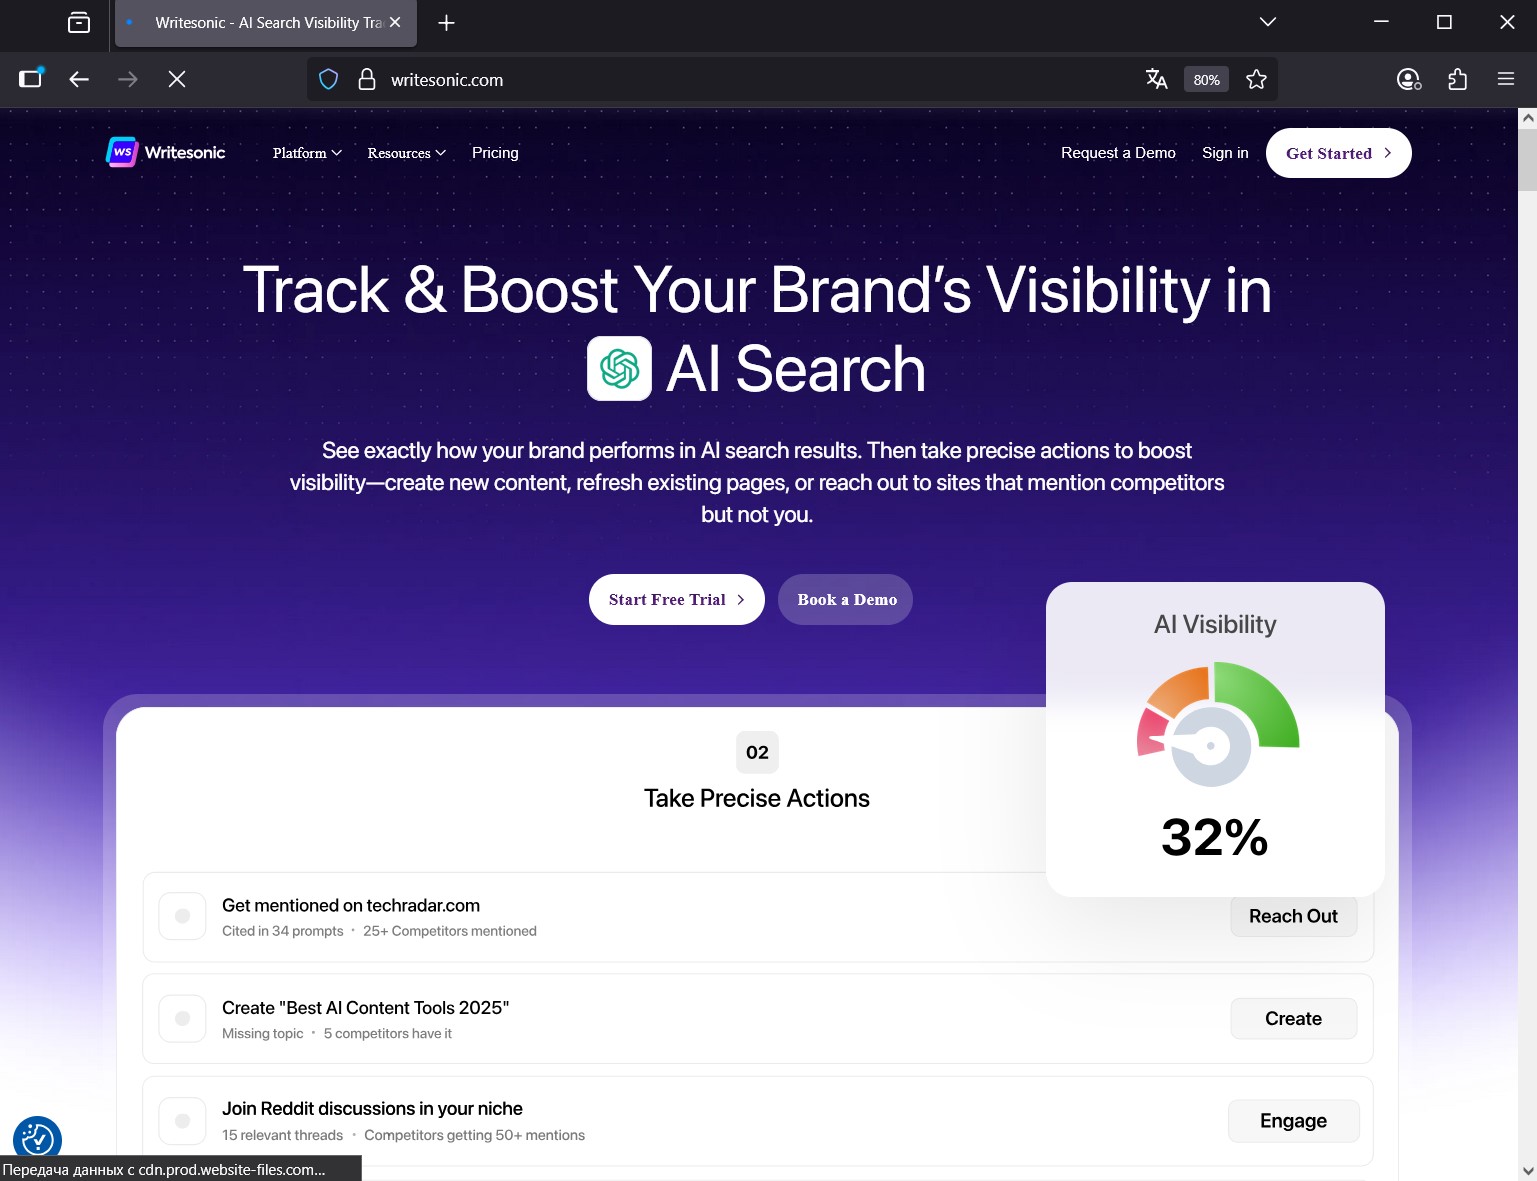The image size is (1537, 1181).
Task: Reset the 80% zoom level
Action: 1206,80
